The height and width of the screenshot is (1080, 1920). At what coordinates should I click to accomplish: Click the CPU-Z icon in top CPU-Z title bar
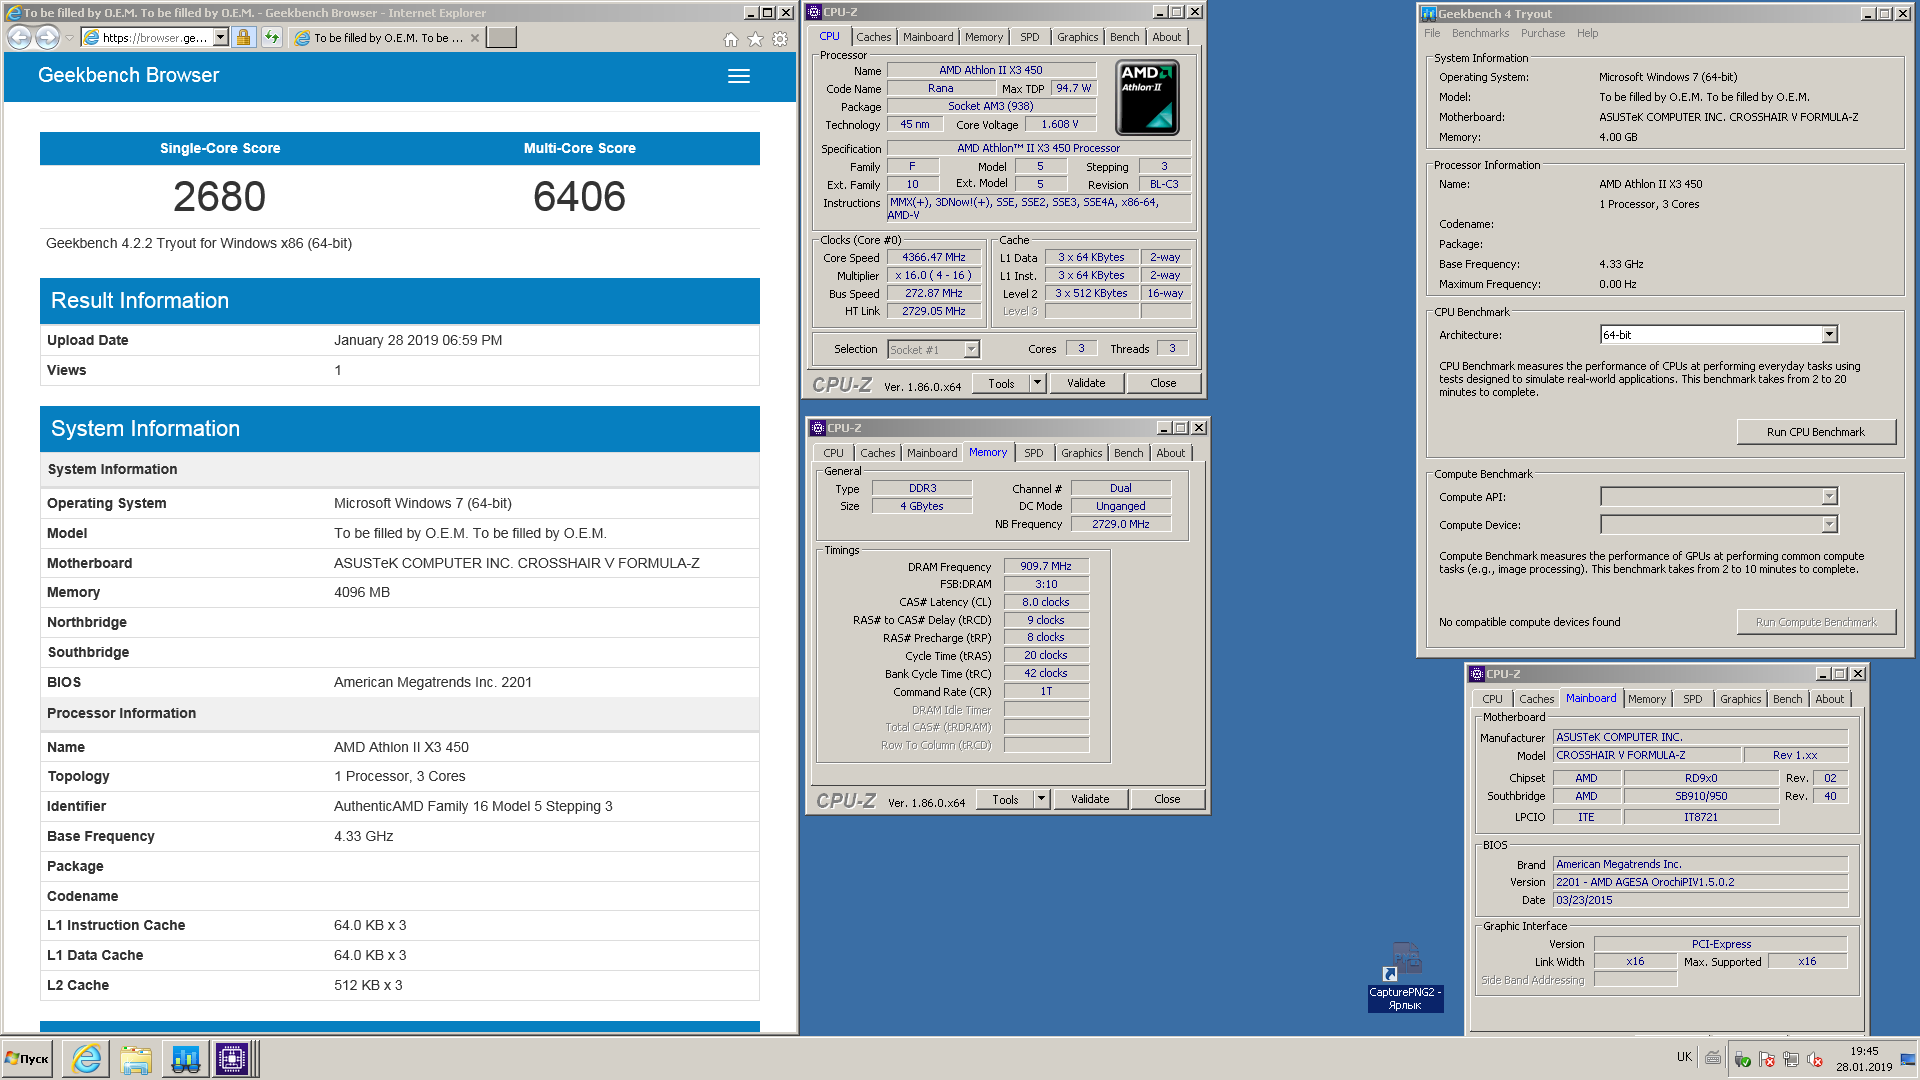coord(814,12)
